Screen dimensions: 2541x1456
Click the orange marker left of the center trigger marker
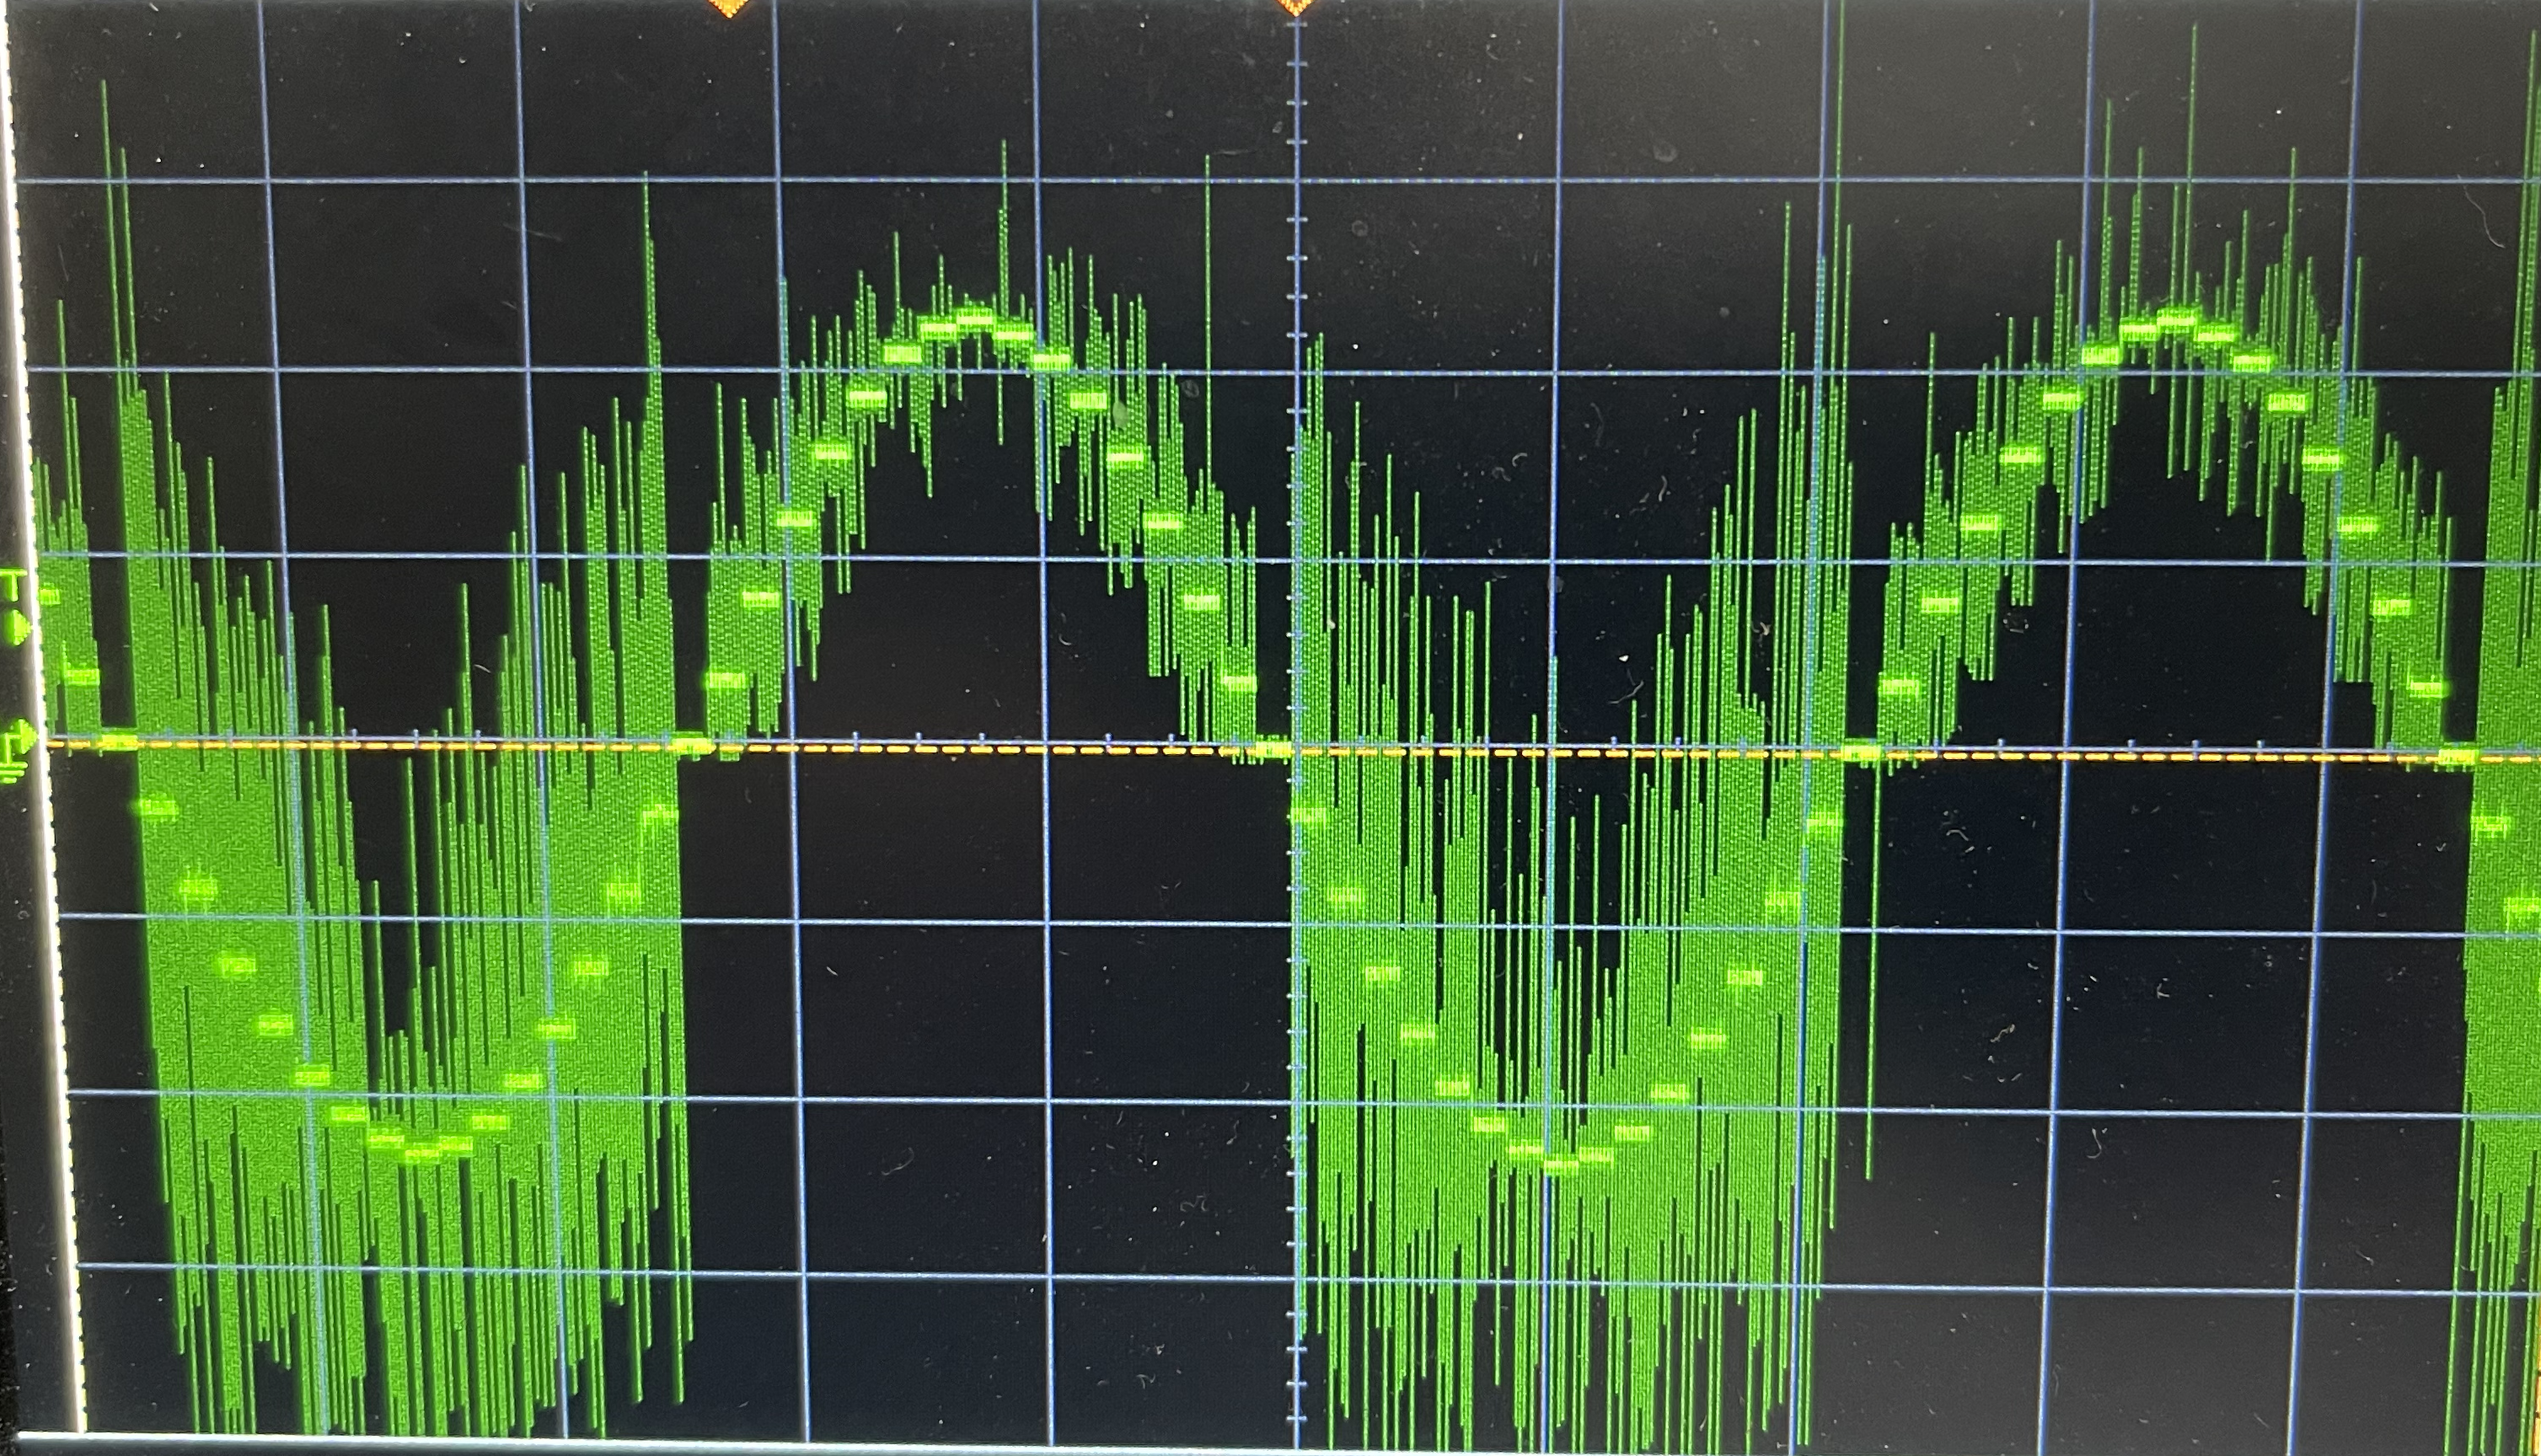(x=729, y=7)
